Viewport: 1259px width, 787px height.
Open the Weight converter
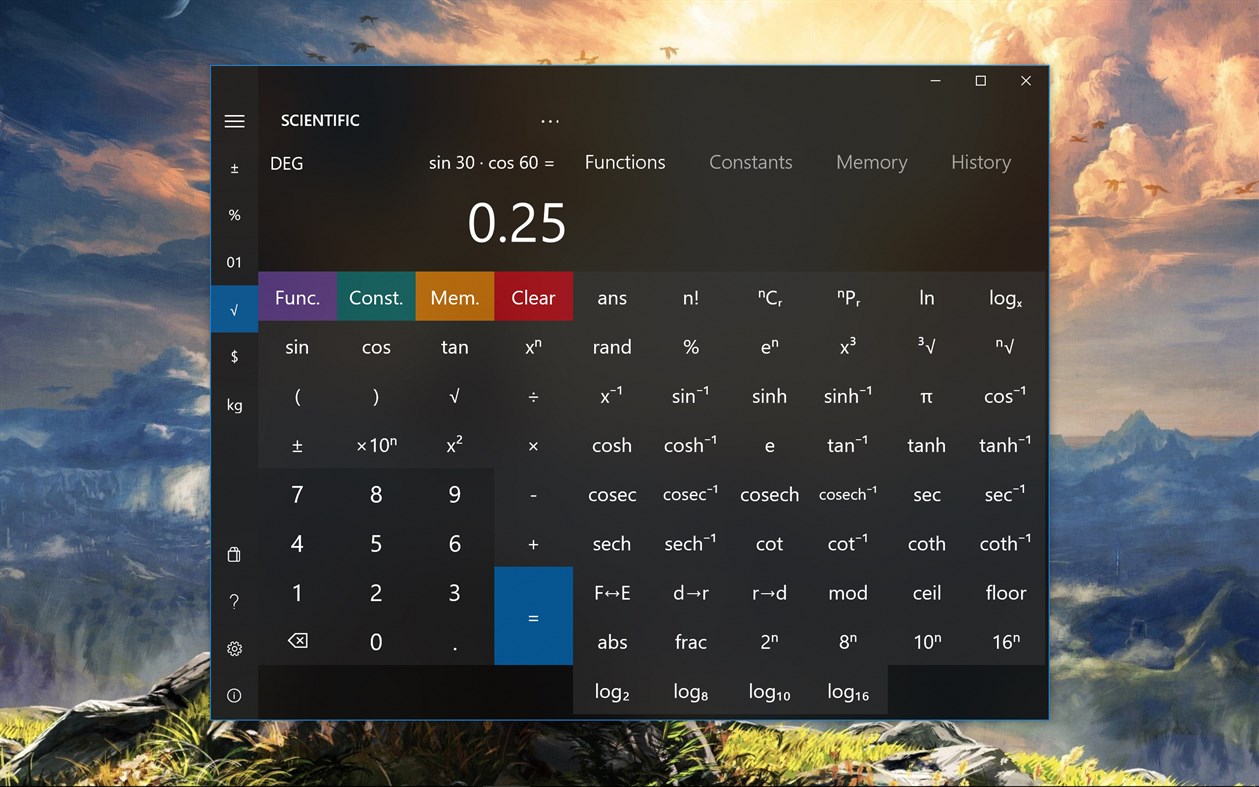click(234, 404)
